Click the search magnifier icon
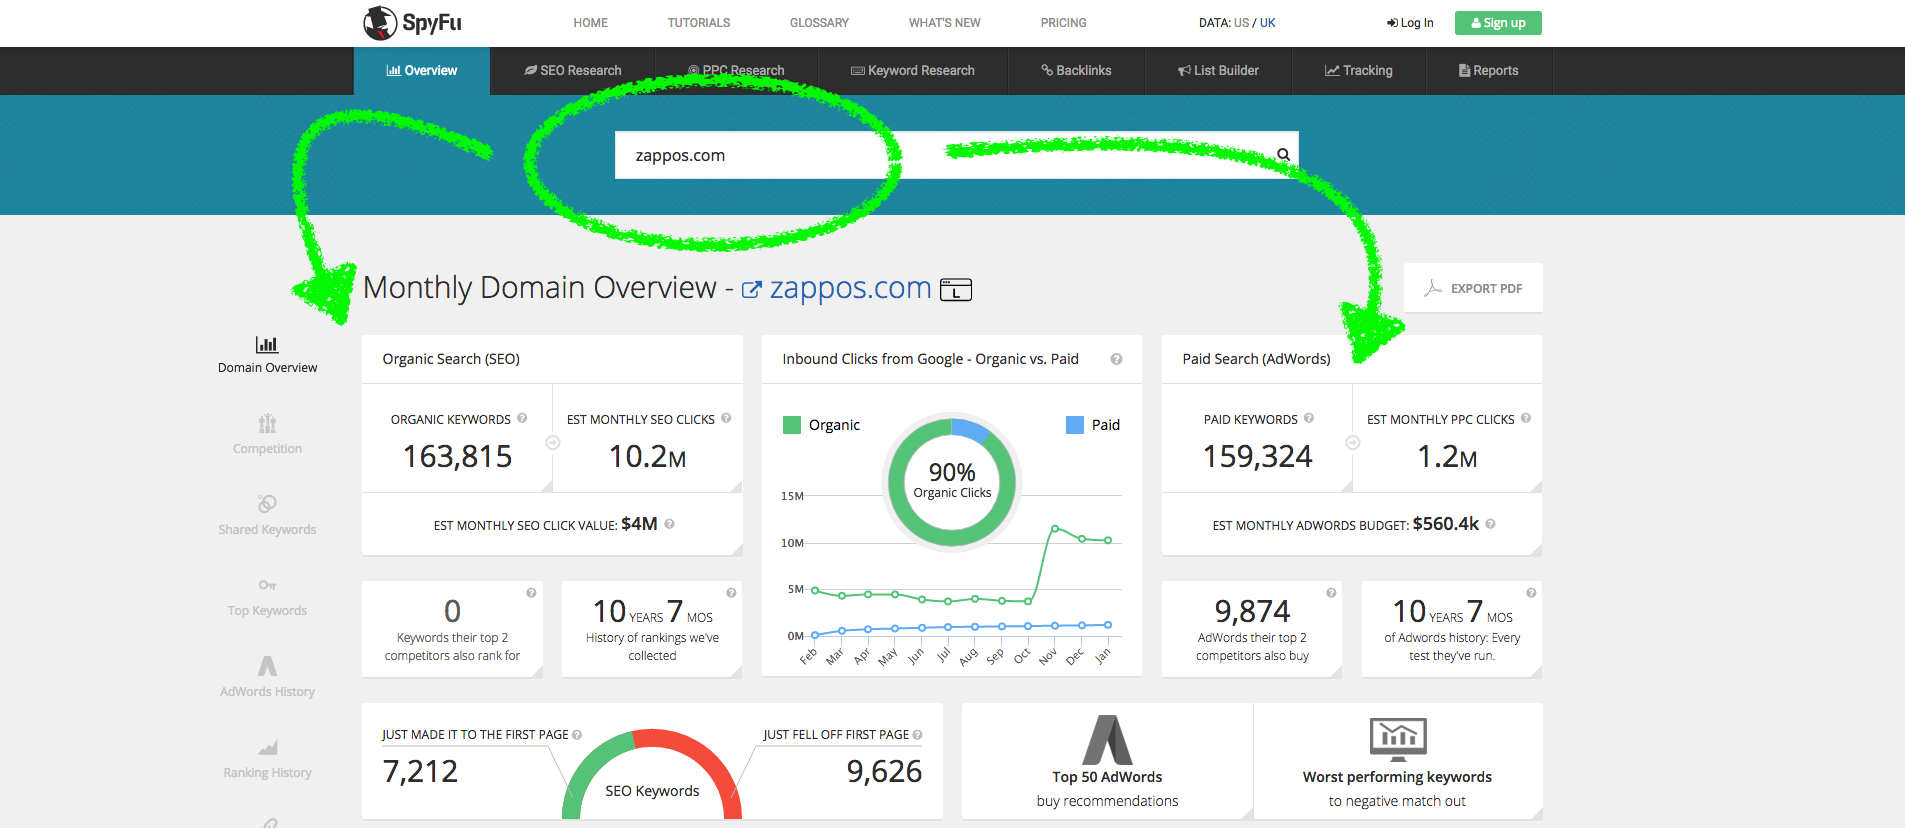This screenshot has height=828, width=1905. (1283, 154)
